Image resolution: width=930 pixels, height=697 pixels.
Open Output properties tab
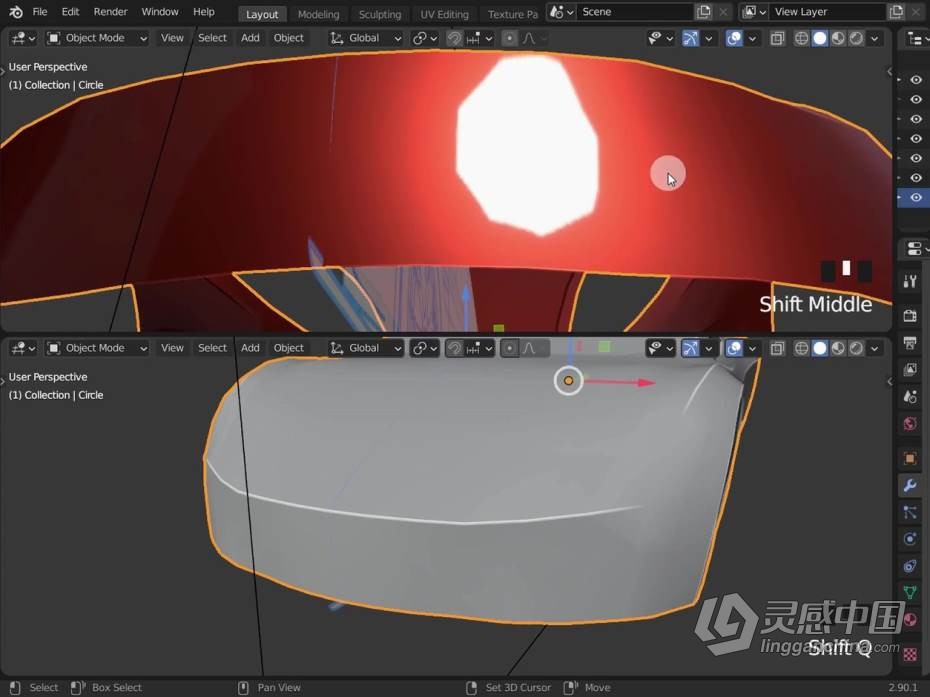[910, 343]
